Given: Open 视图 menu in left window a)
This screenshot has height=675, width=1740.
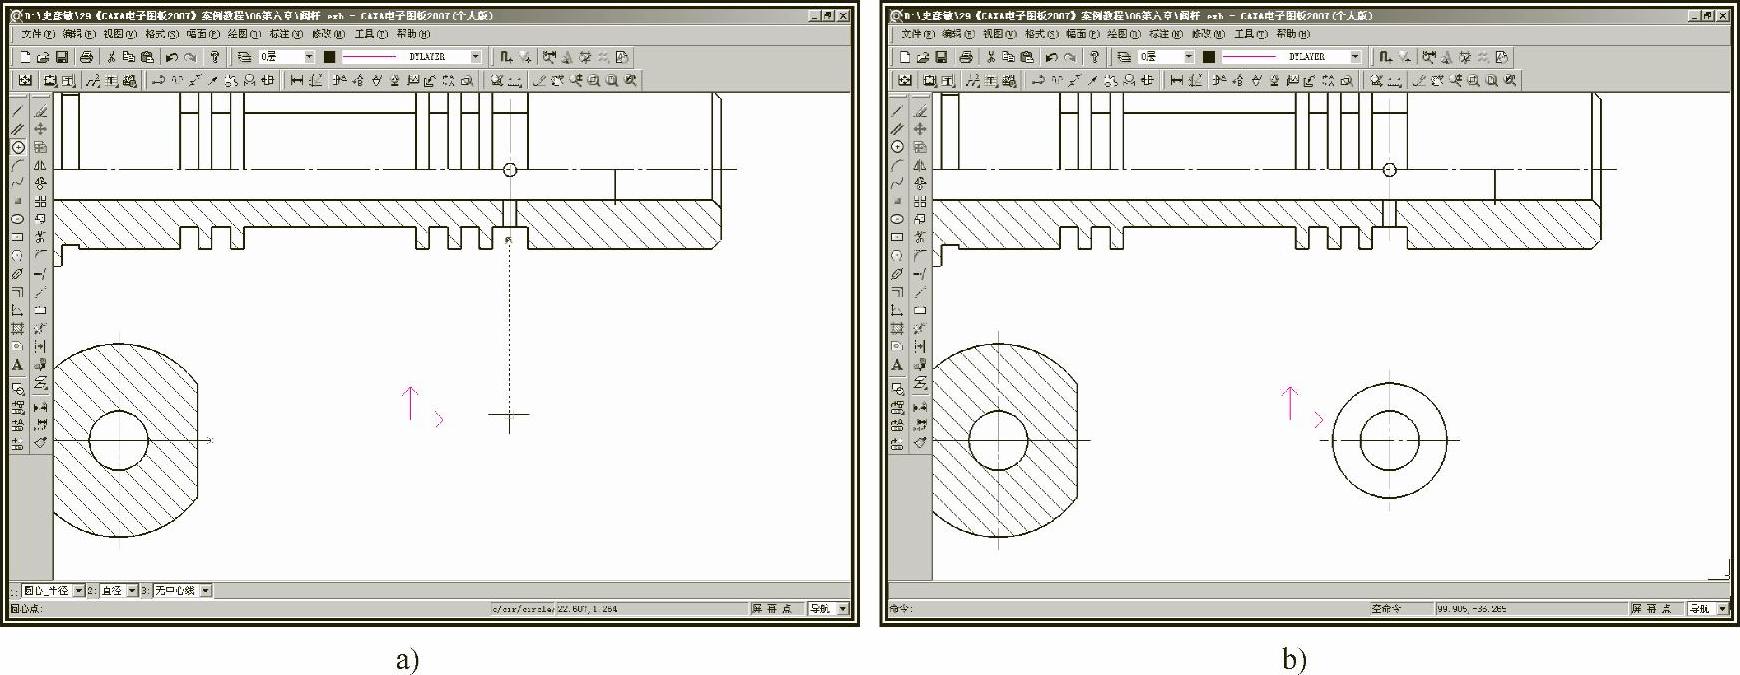Looking at the screenshot, I should (120, 34).
